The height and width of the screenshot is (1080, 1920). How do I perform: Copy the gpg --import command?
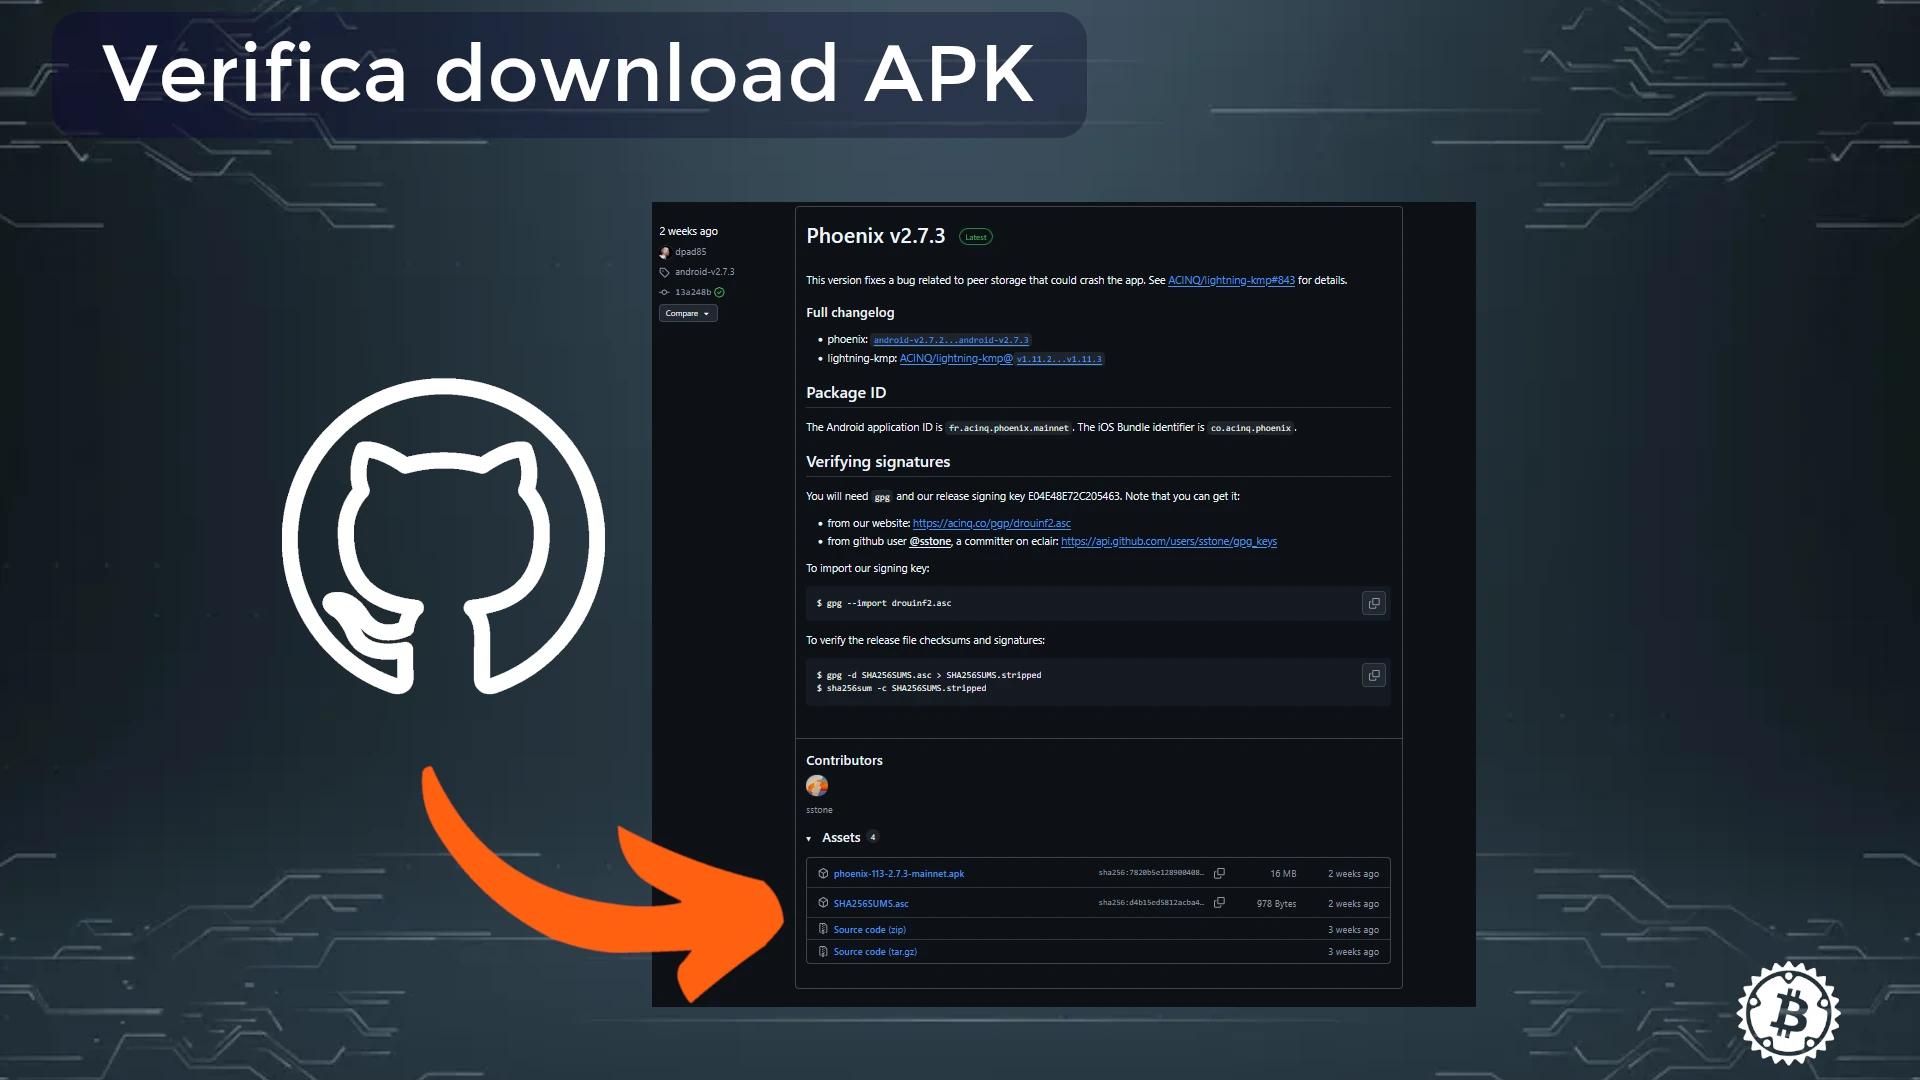pyautogui.click(x=1373, y=603)
